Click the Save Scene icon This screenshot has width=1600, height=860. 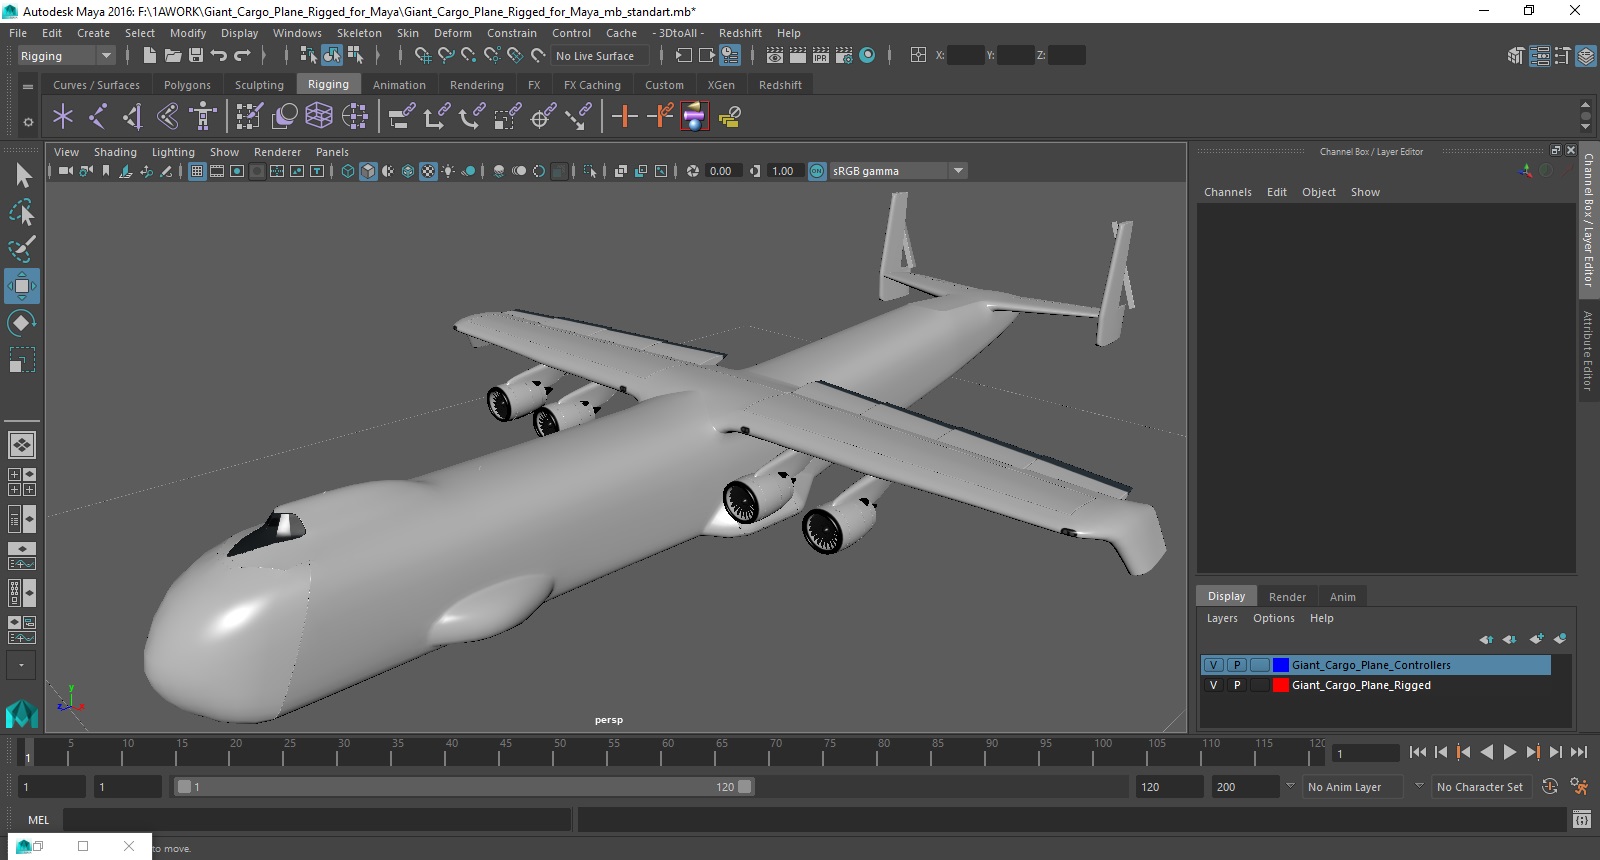tap(196, 55)
